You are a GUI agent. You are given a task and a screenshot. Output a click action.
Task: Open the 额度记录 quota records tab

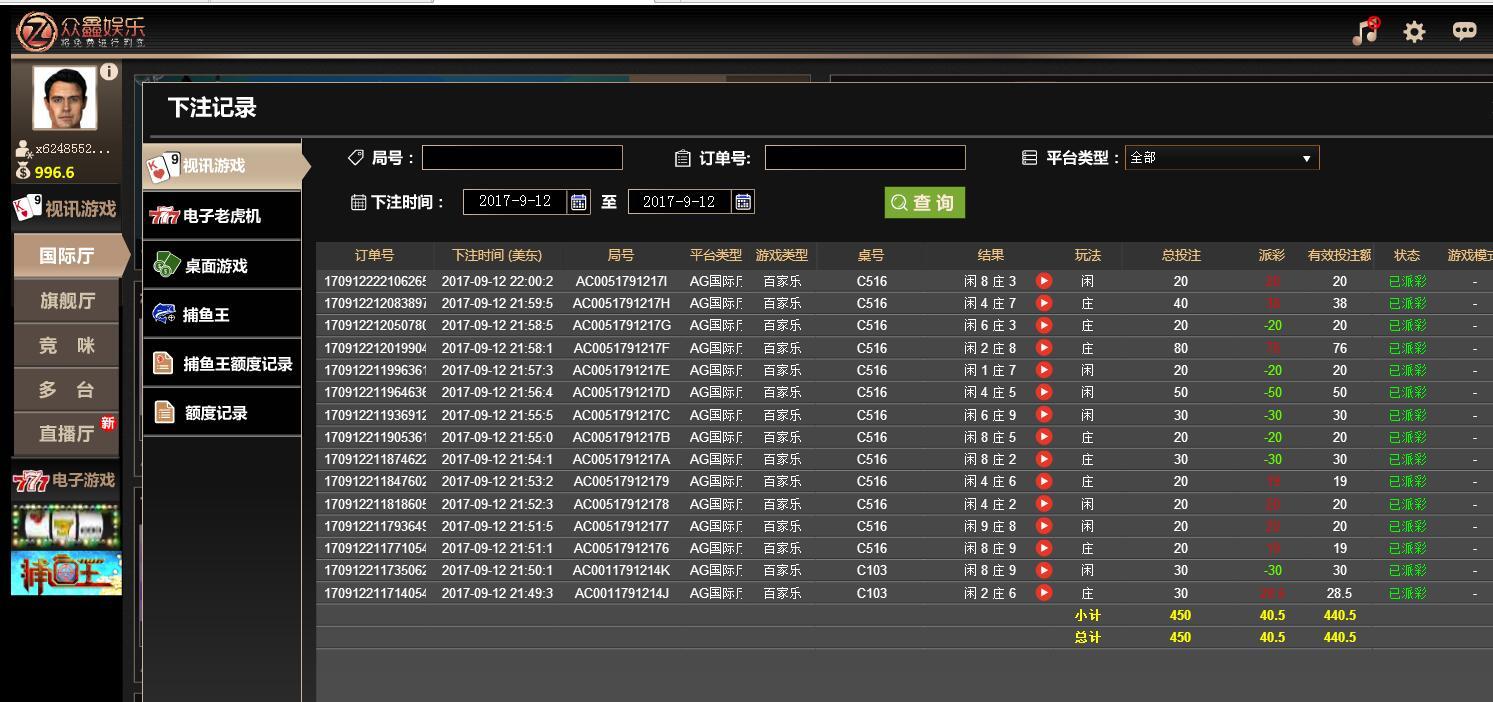tap(221, 413)
